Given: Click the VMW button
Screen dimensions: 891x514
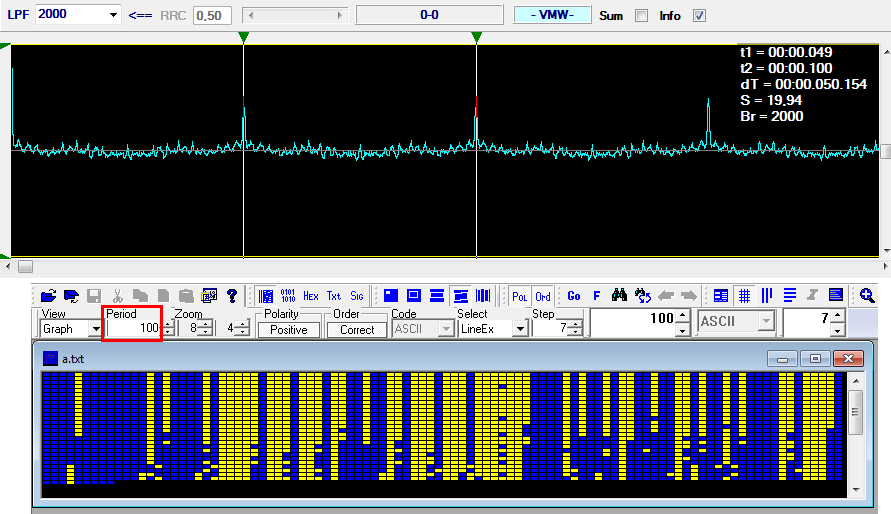Looking at the screenshot, I should [552, 15].
